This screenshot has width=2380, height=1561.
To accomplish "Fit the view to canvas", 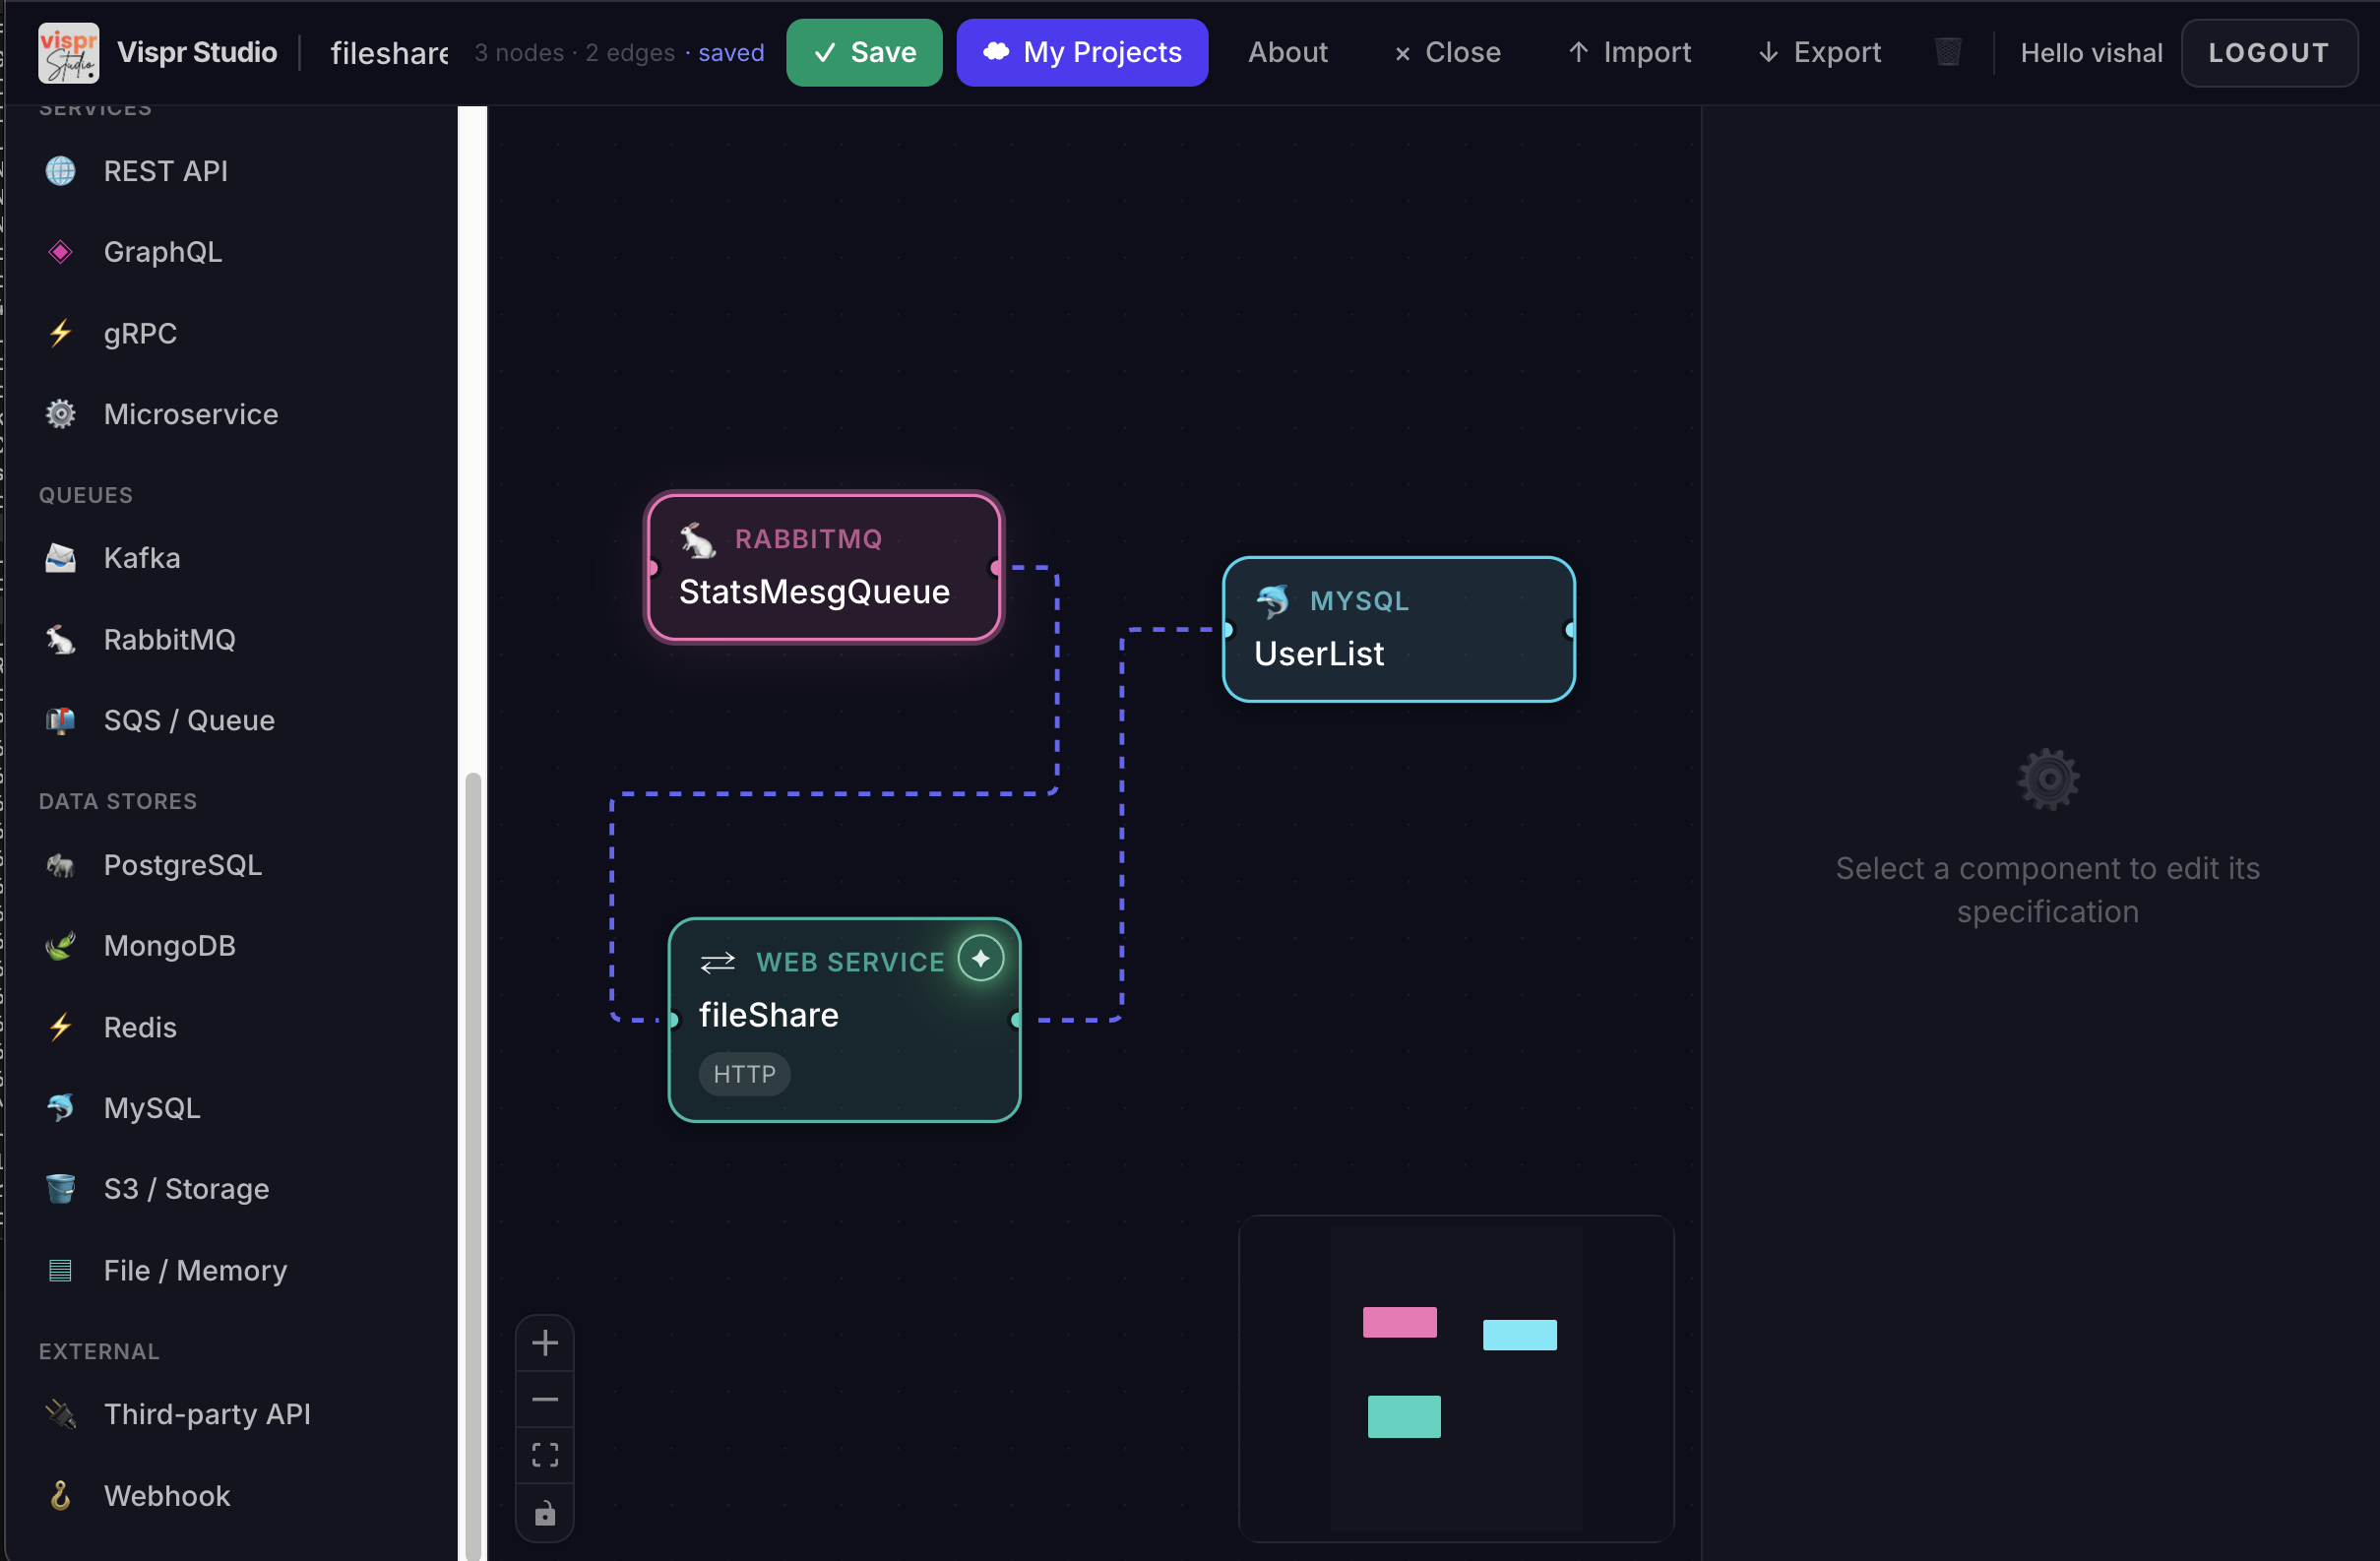I will [545, 1455].
